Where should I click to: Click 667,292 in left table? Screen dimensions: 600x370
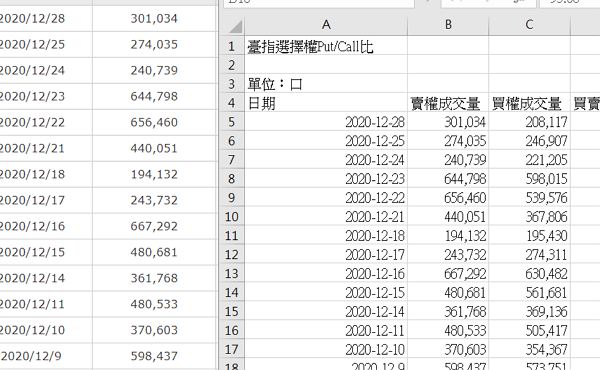[154, 226]
